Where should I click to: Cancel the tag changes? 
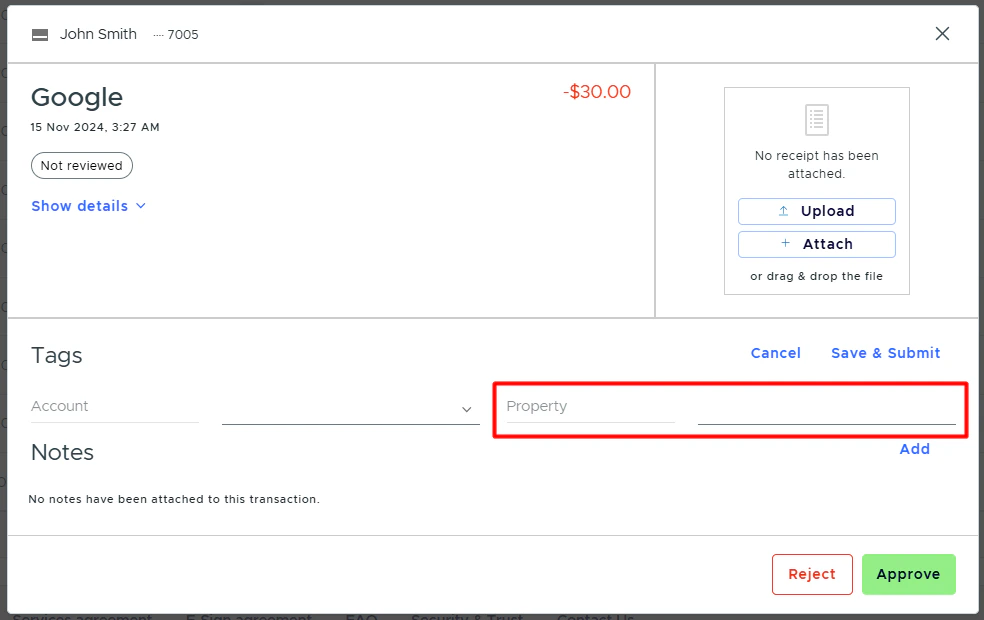pos(775,352)
